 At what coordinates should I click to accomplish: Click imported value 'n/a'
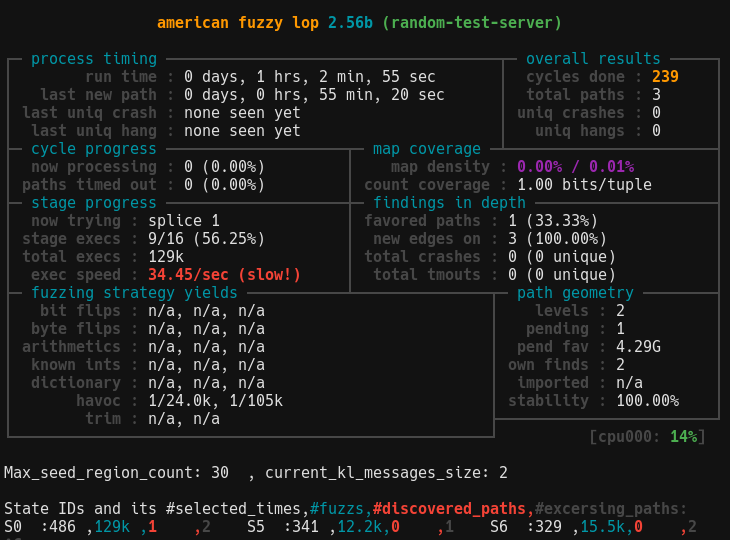[629, 383]
